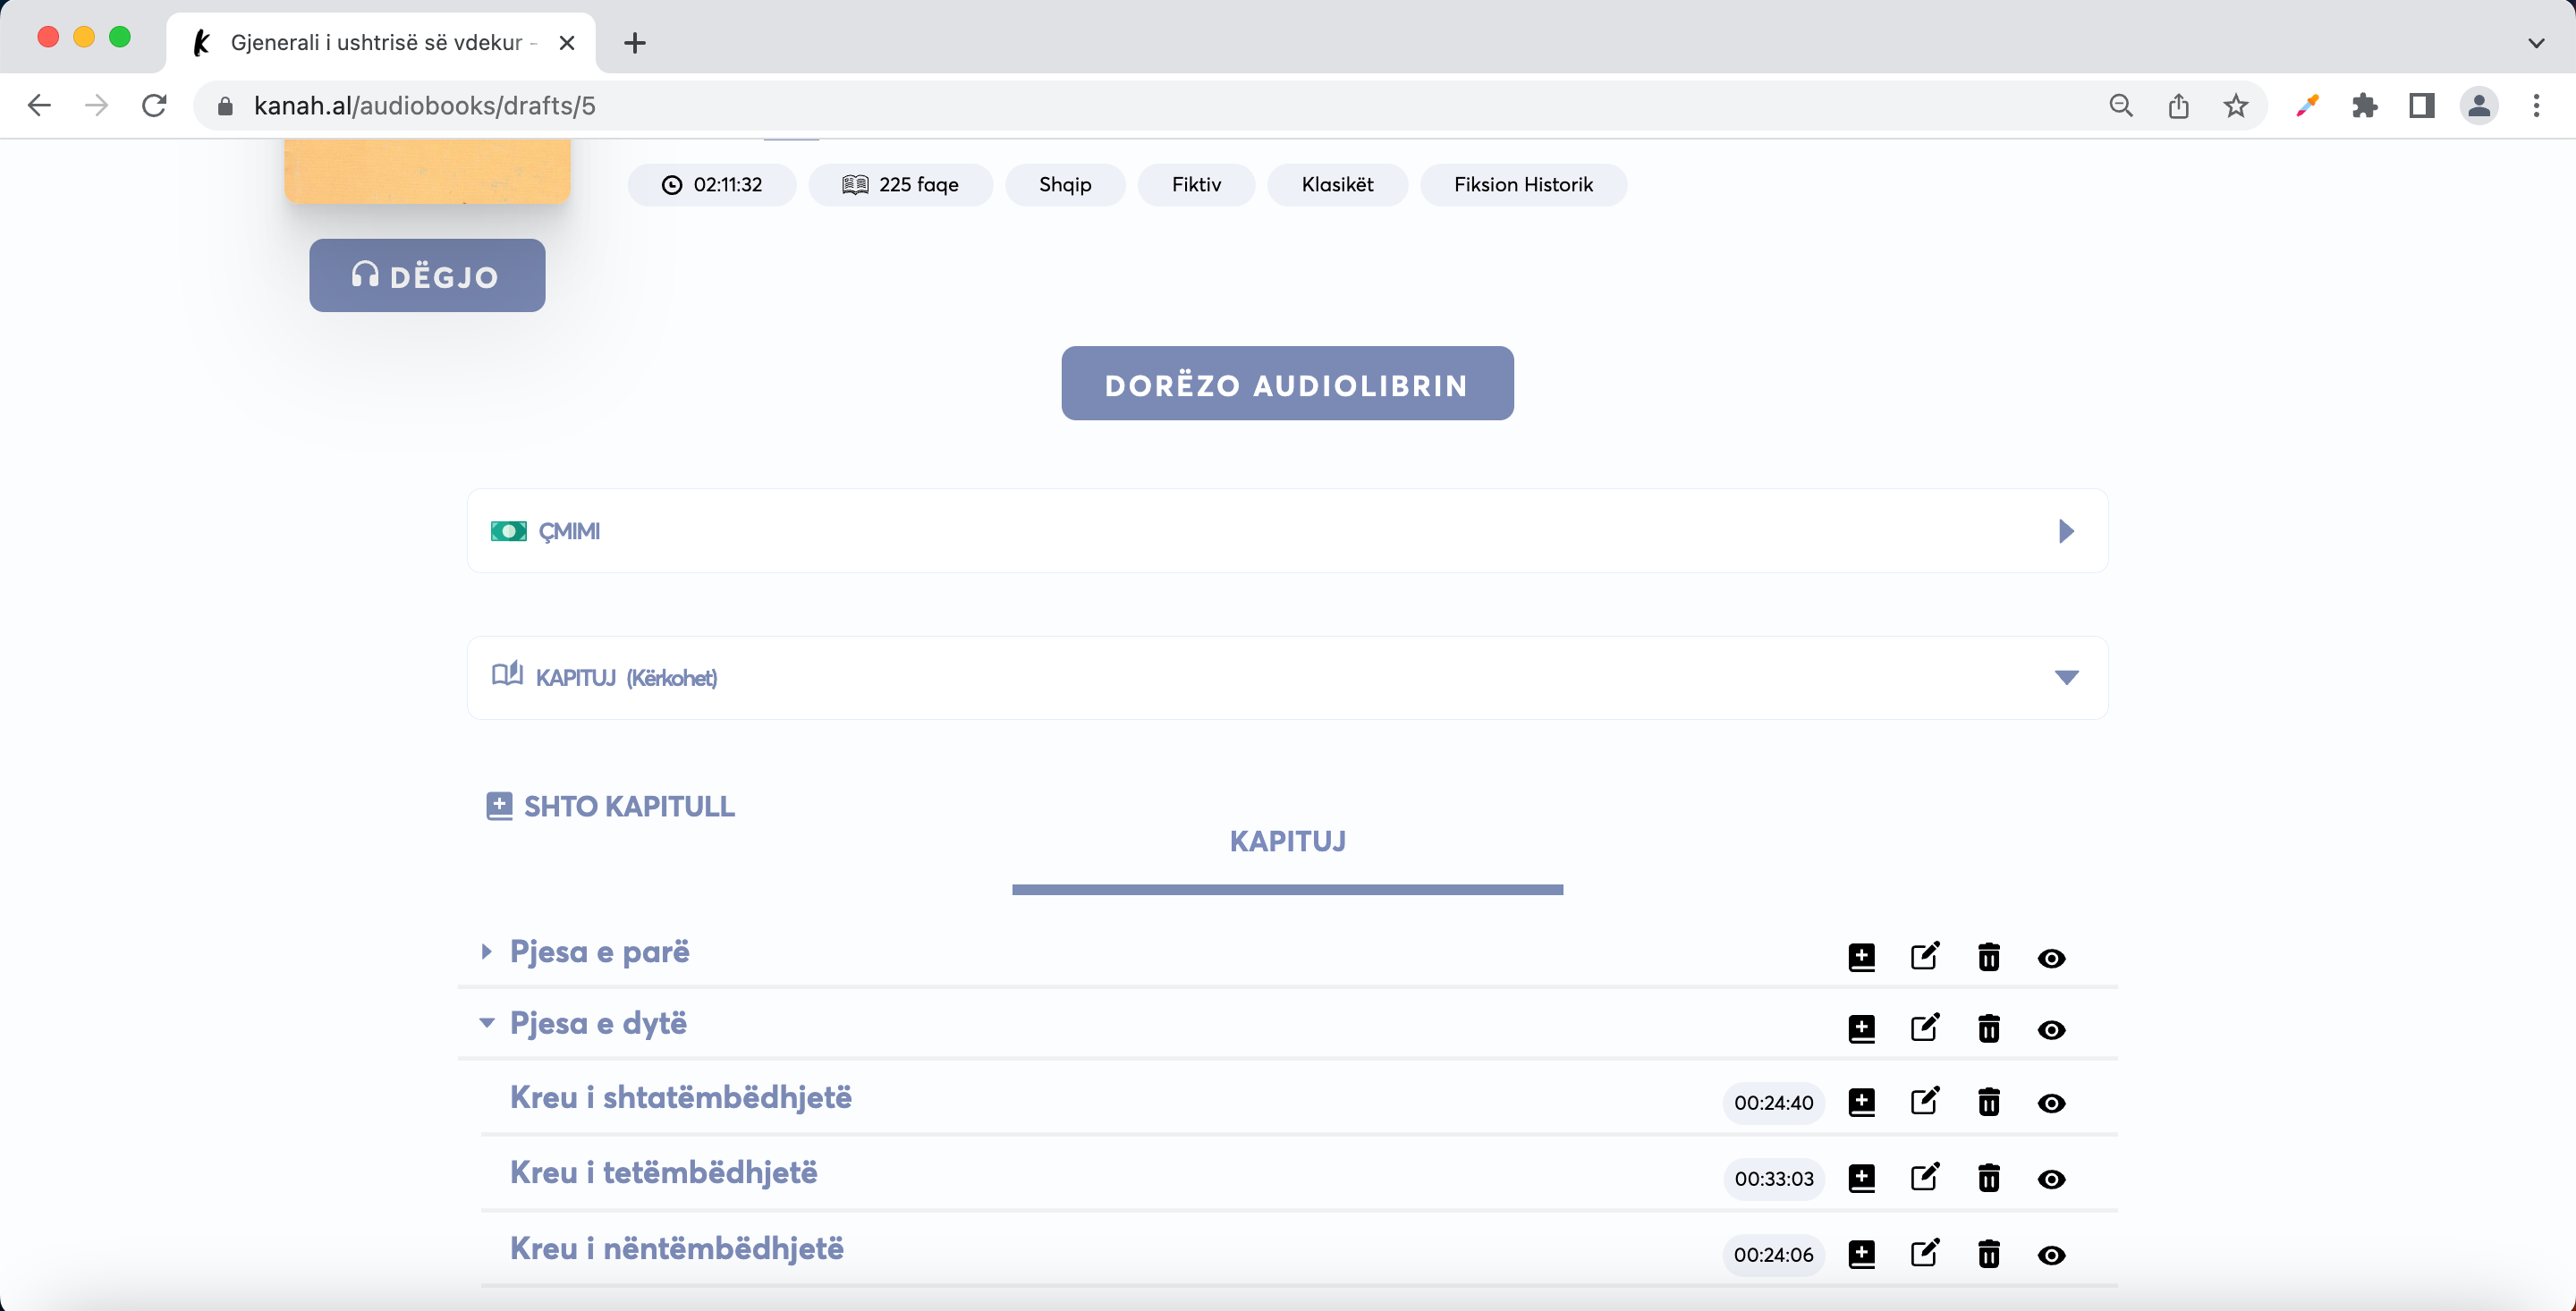Delete Kreu i tetëmbëdhjetë chapter

tap(1988, 1178)
